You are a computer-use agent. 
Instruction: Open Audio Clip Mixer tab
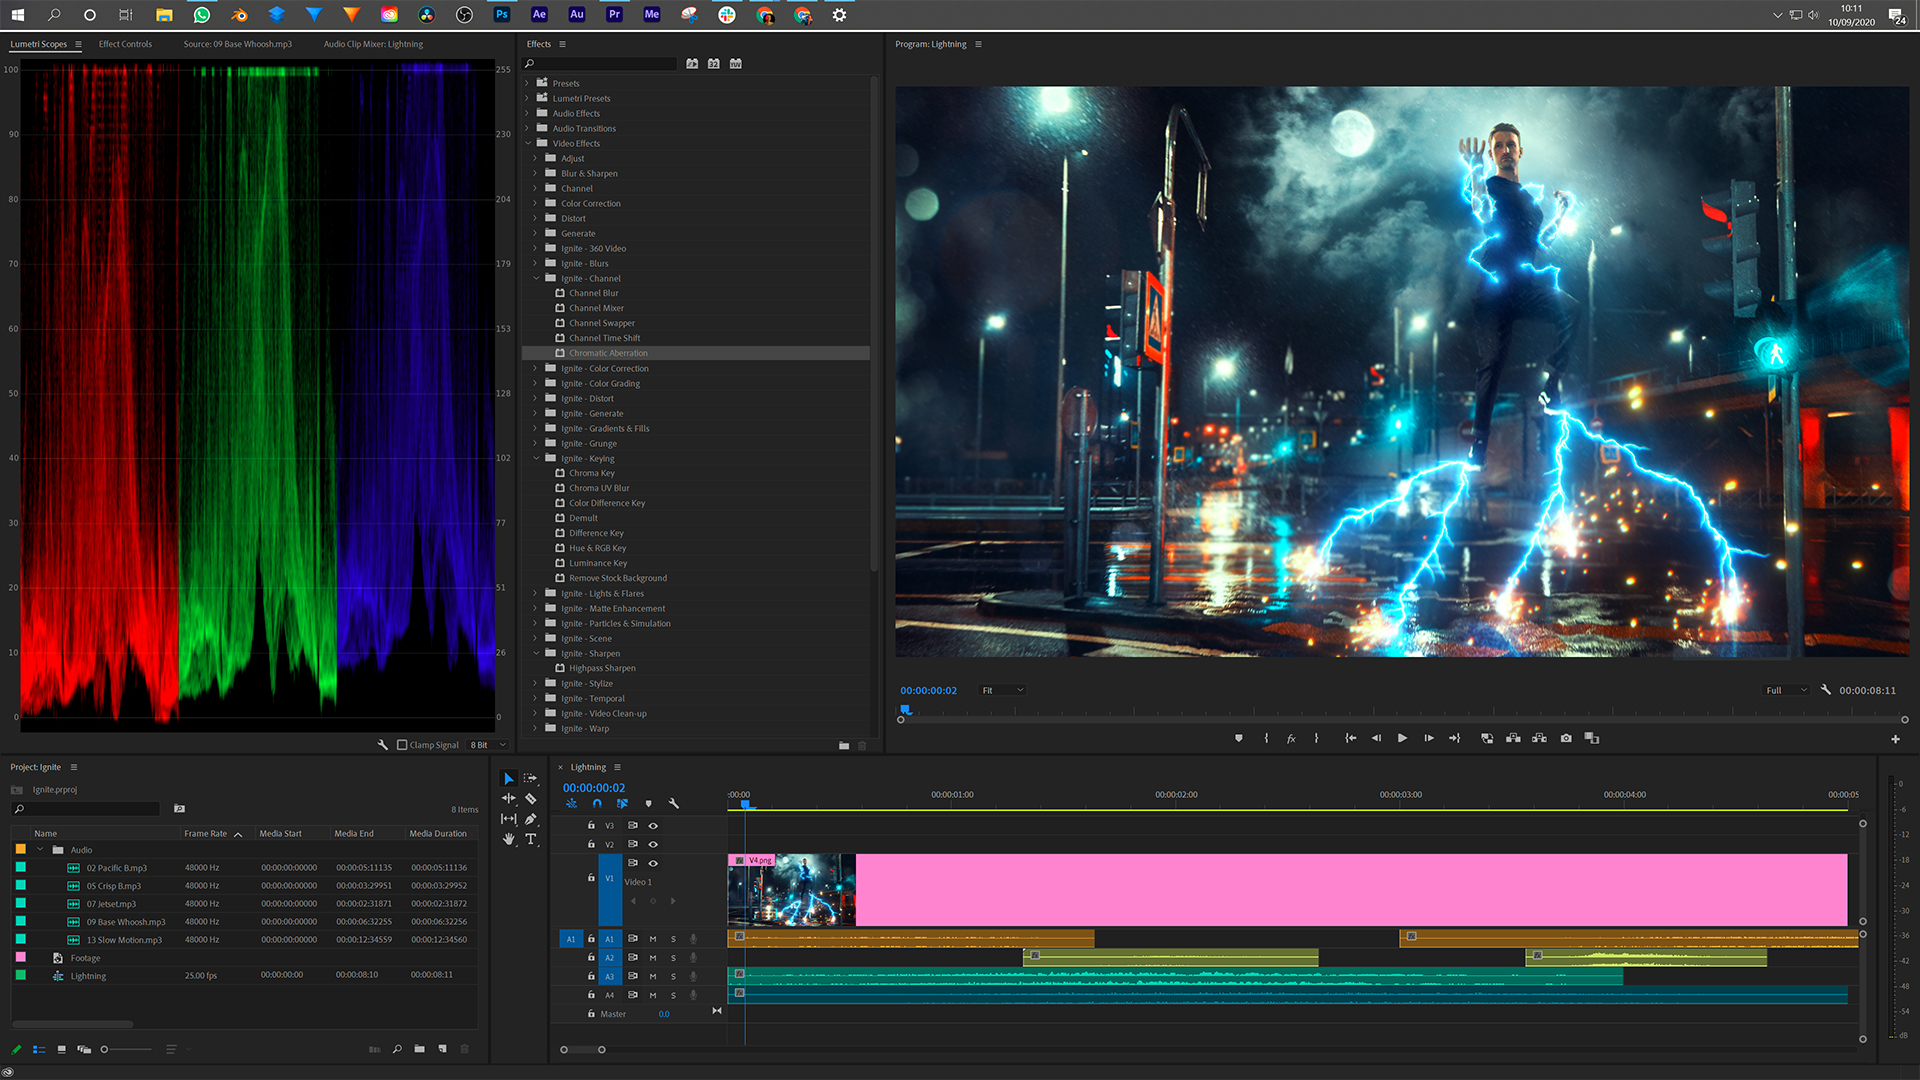tap(373, 44)
